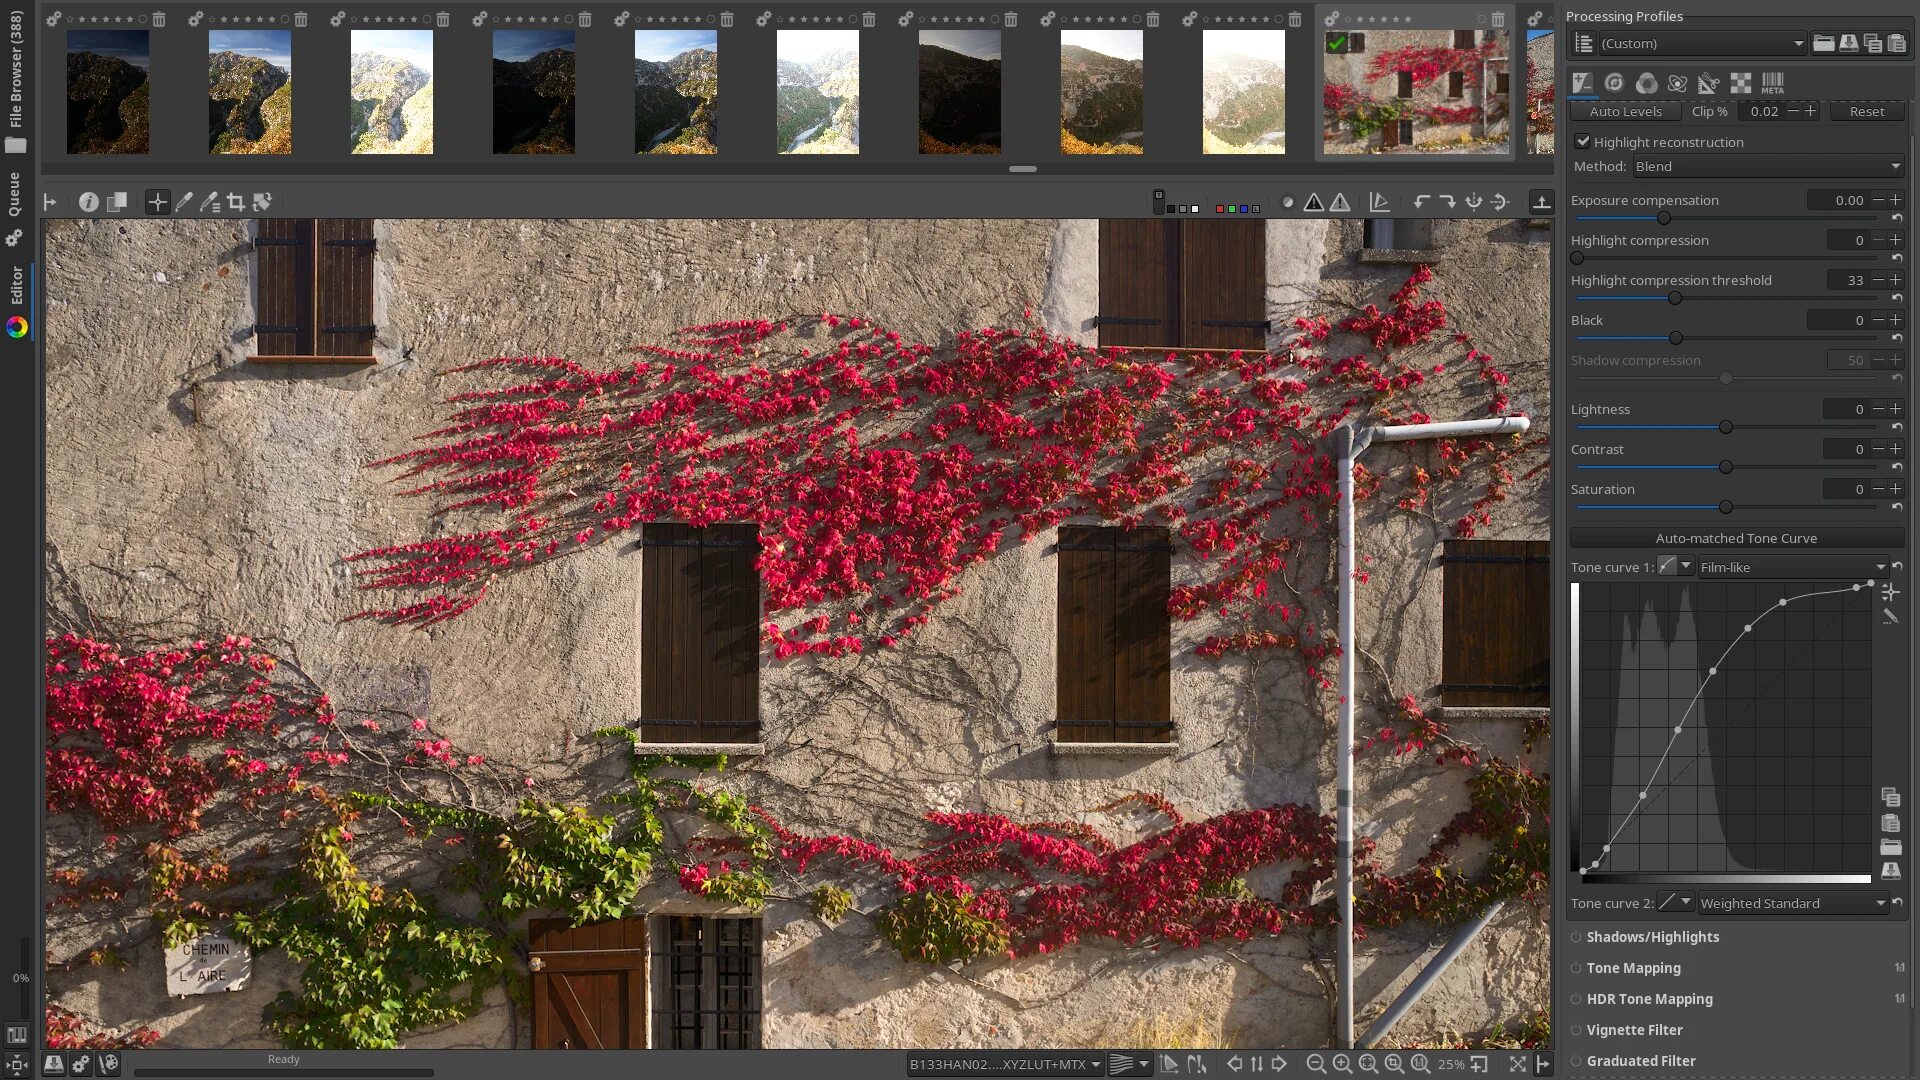
Task: Select the straighten/rotate tool
Action: click(262, 200)
